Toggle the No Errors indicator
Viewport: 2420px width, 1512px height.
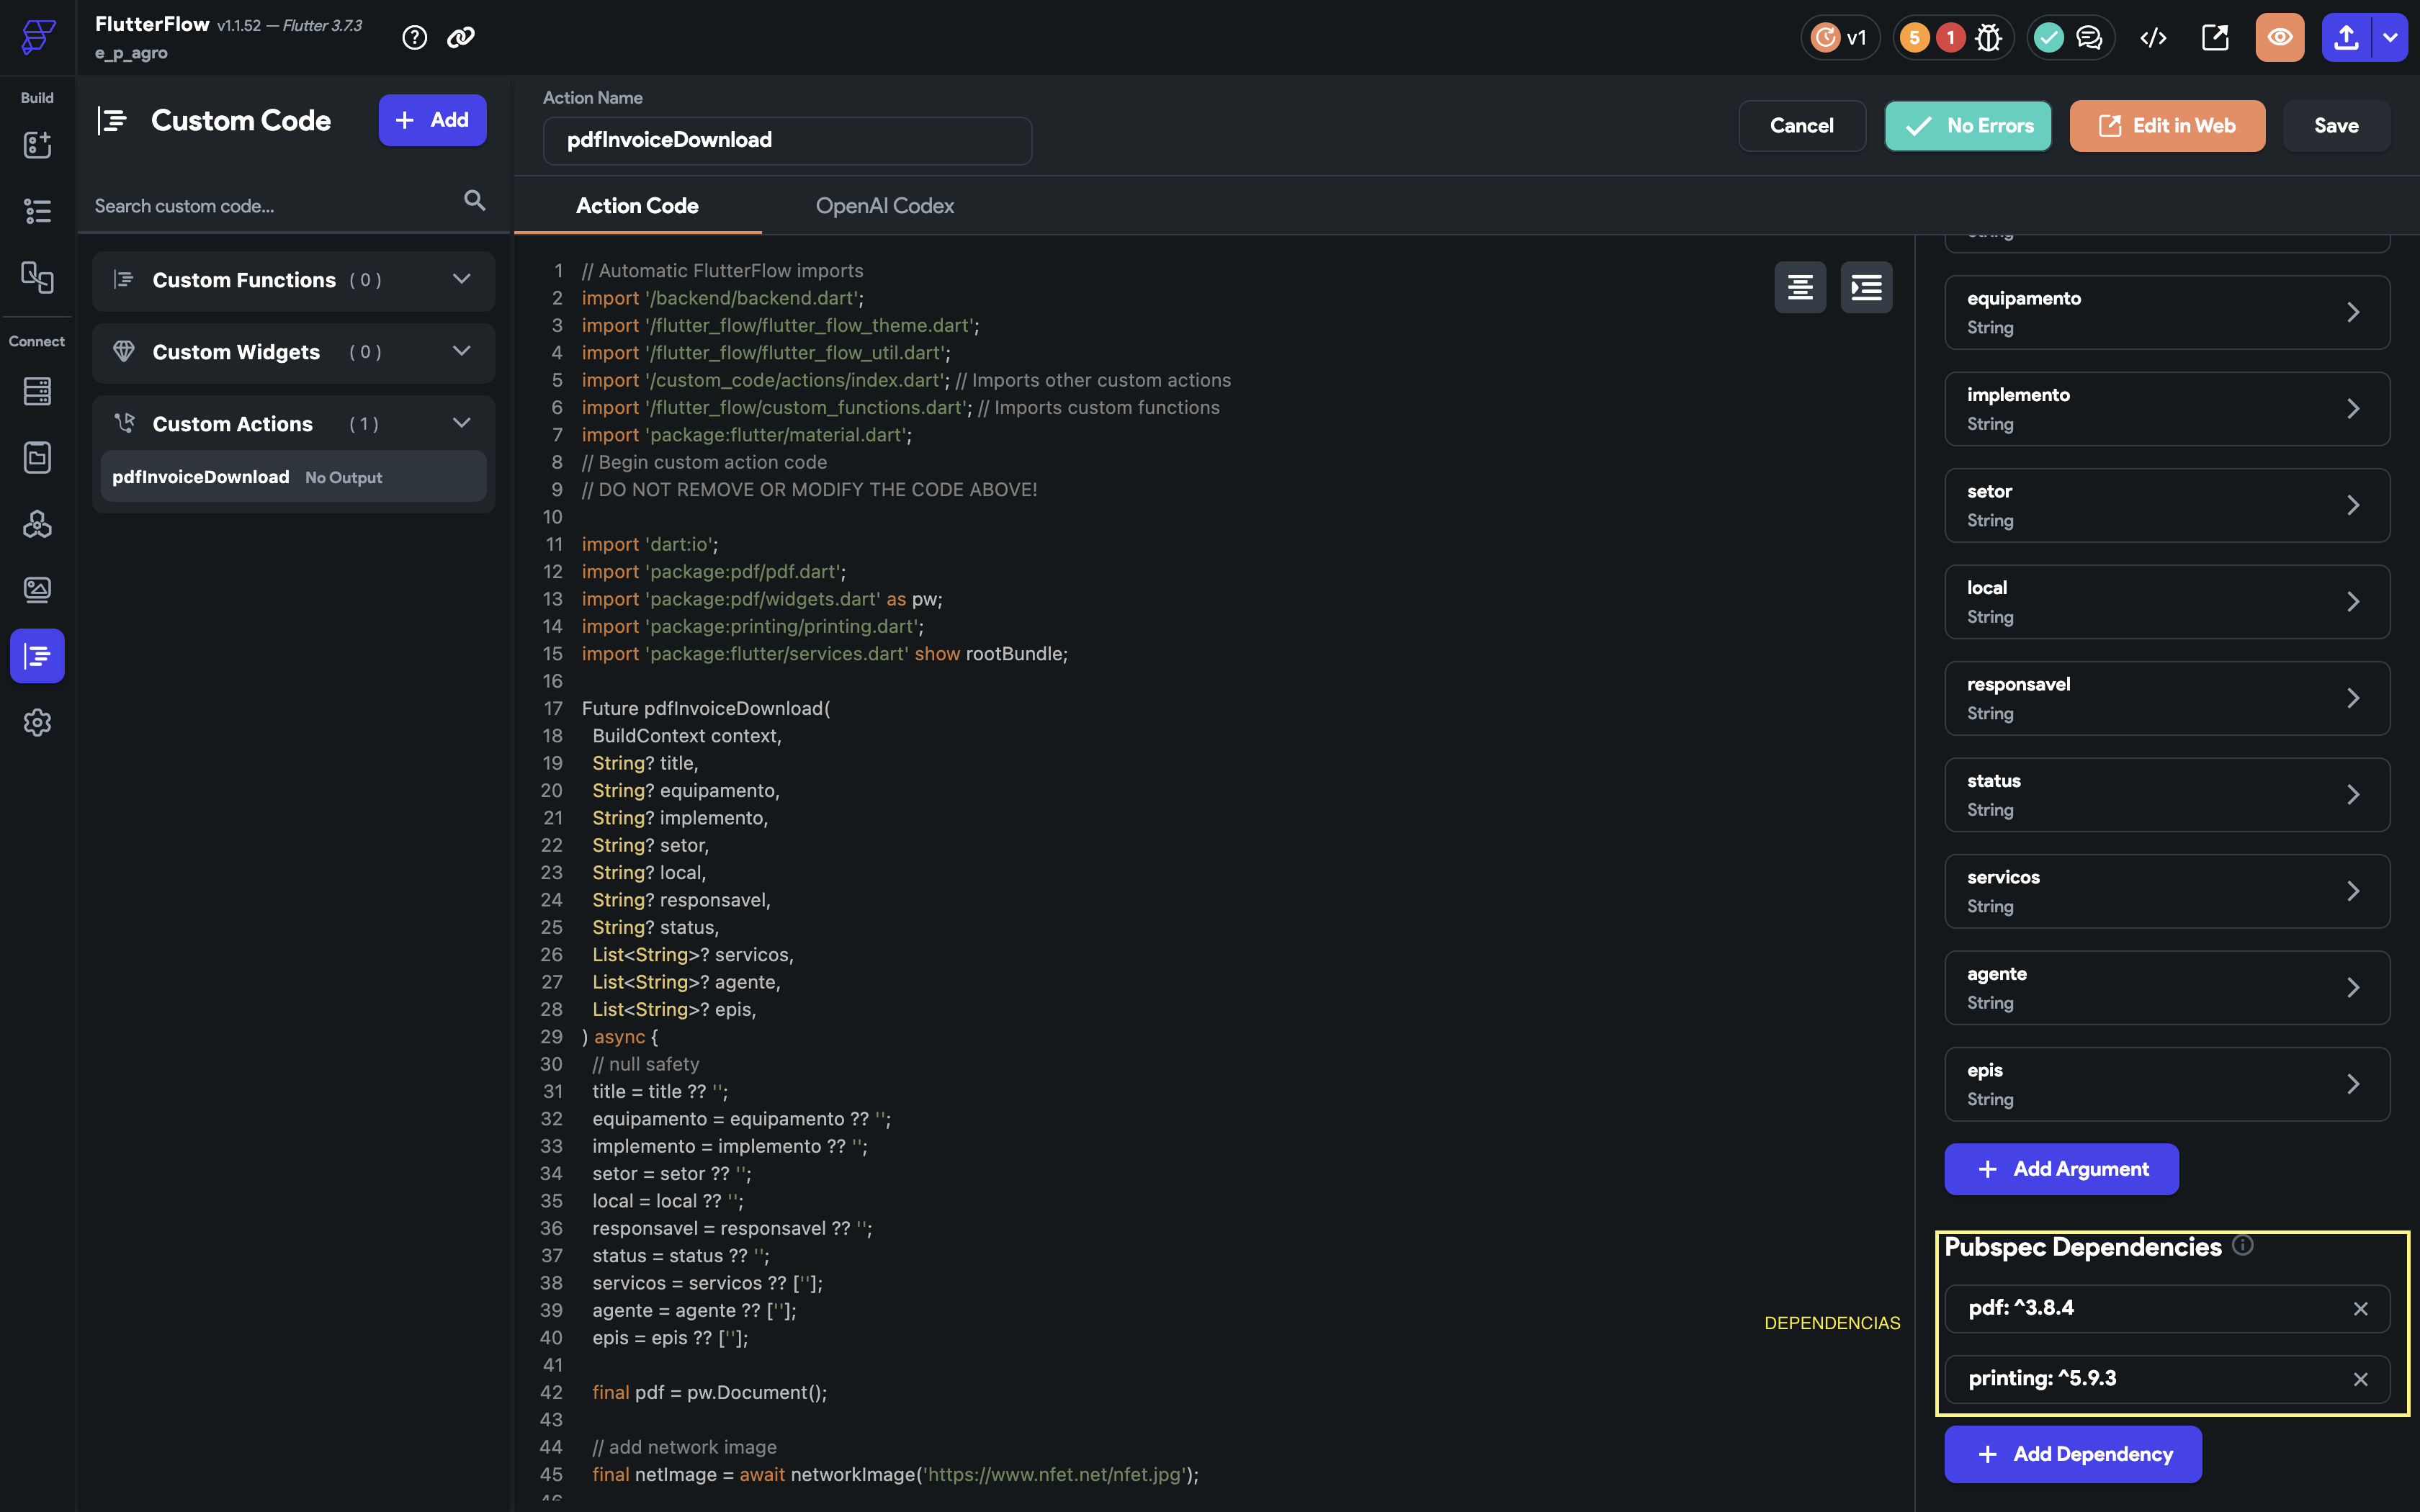[x=1967, y=125]
